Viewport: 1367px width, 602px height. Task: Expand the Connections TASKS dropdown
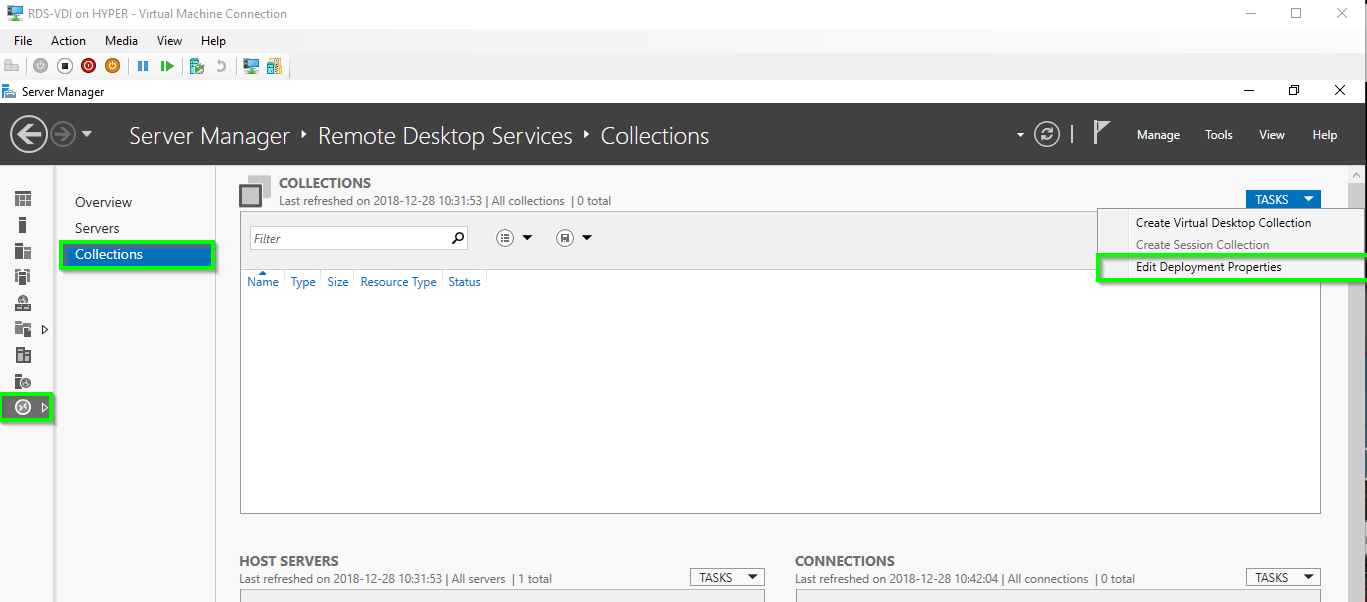[x=1282, y=577]
